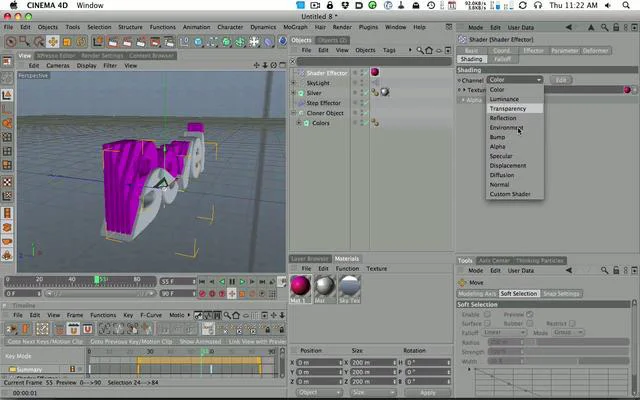
Task: Toggle Rubber checkbox in Soft Selection
Action: tap(529, 323)
